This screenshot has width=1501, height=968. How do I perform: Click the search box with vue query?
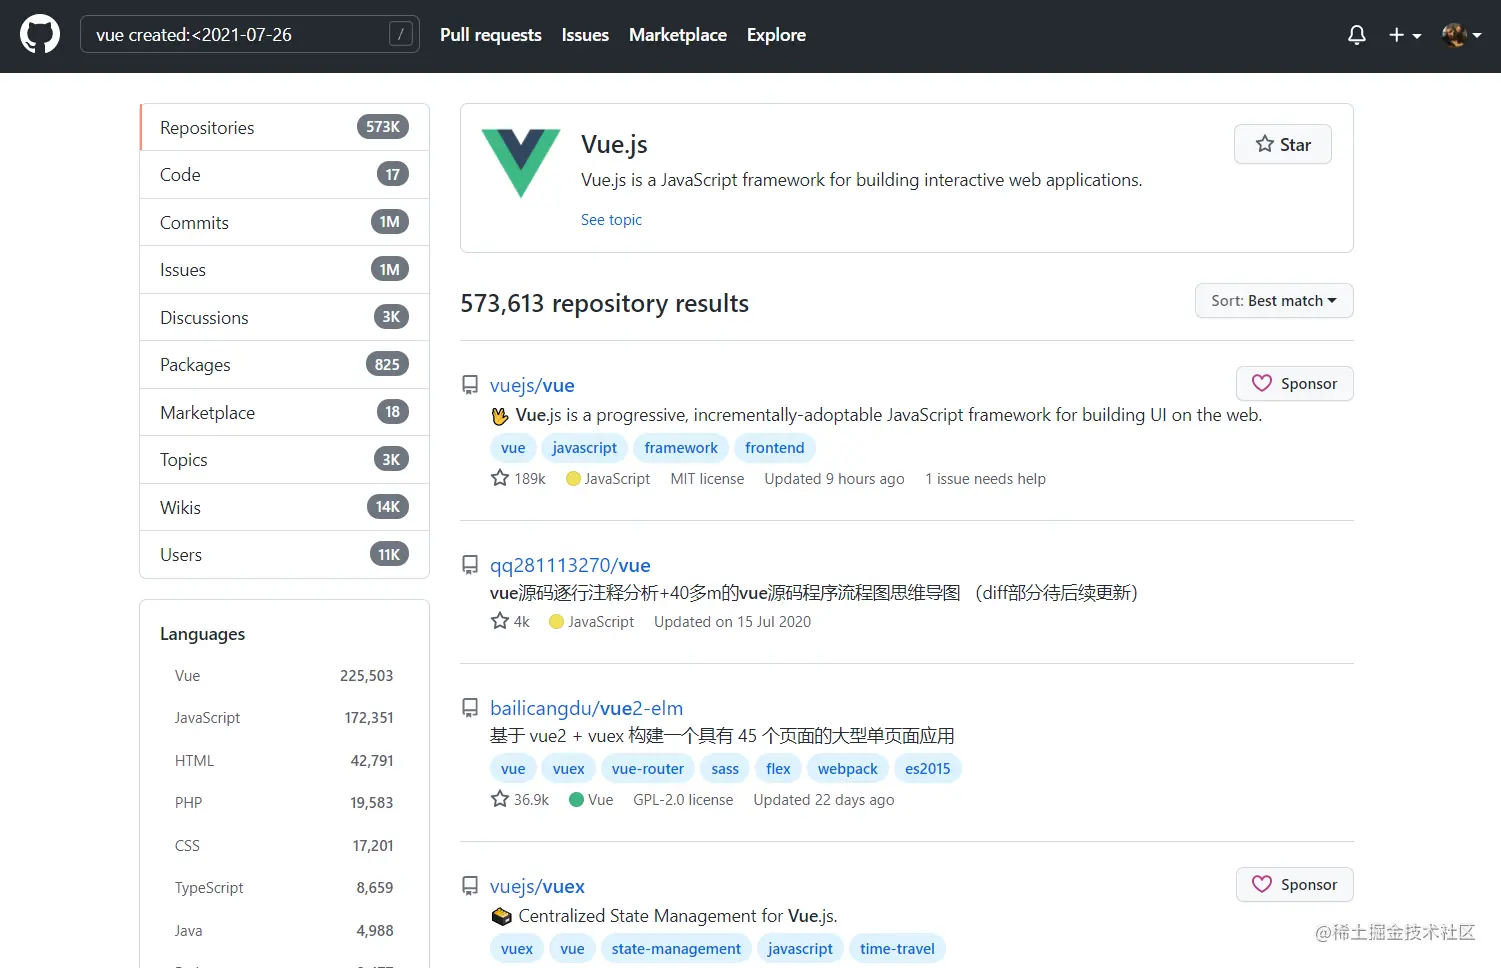coord(250,35)
